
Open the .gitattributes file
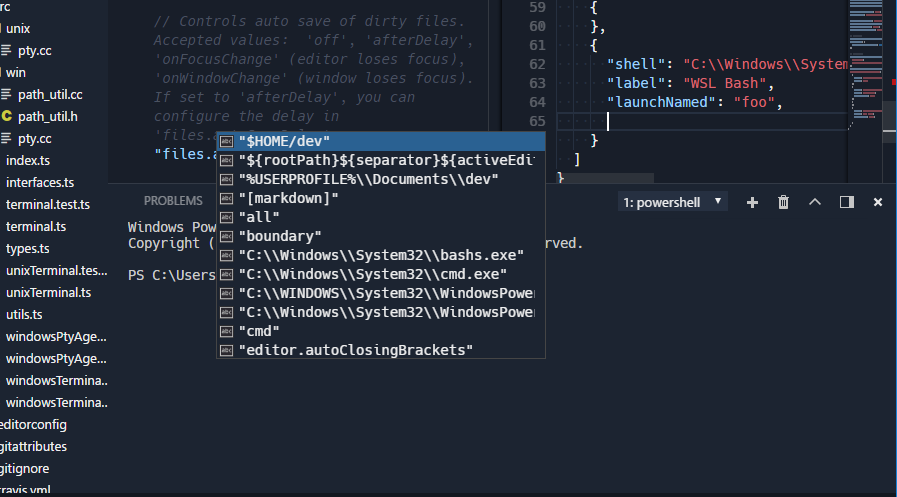pyautogui.click(x=33, y=447)
